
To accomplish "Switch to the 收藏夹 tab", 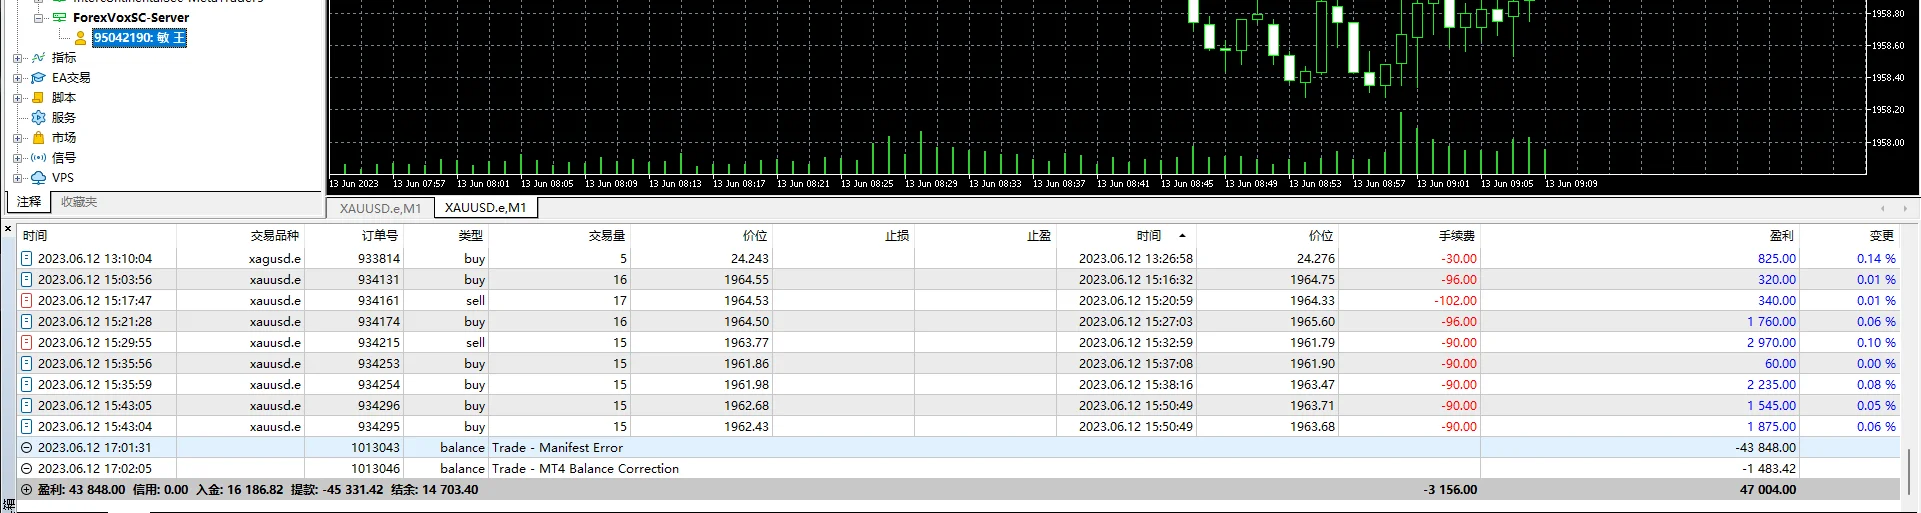I will [x=79, y=202].
